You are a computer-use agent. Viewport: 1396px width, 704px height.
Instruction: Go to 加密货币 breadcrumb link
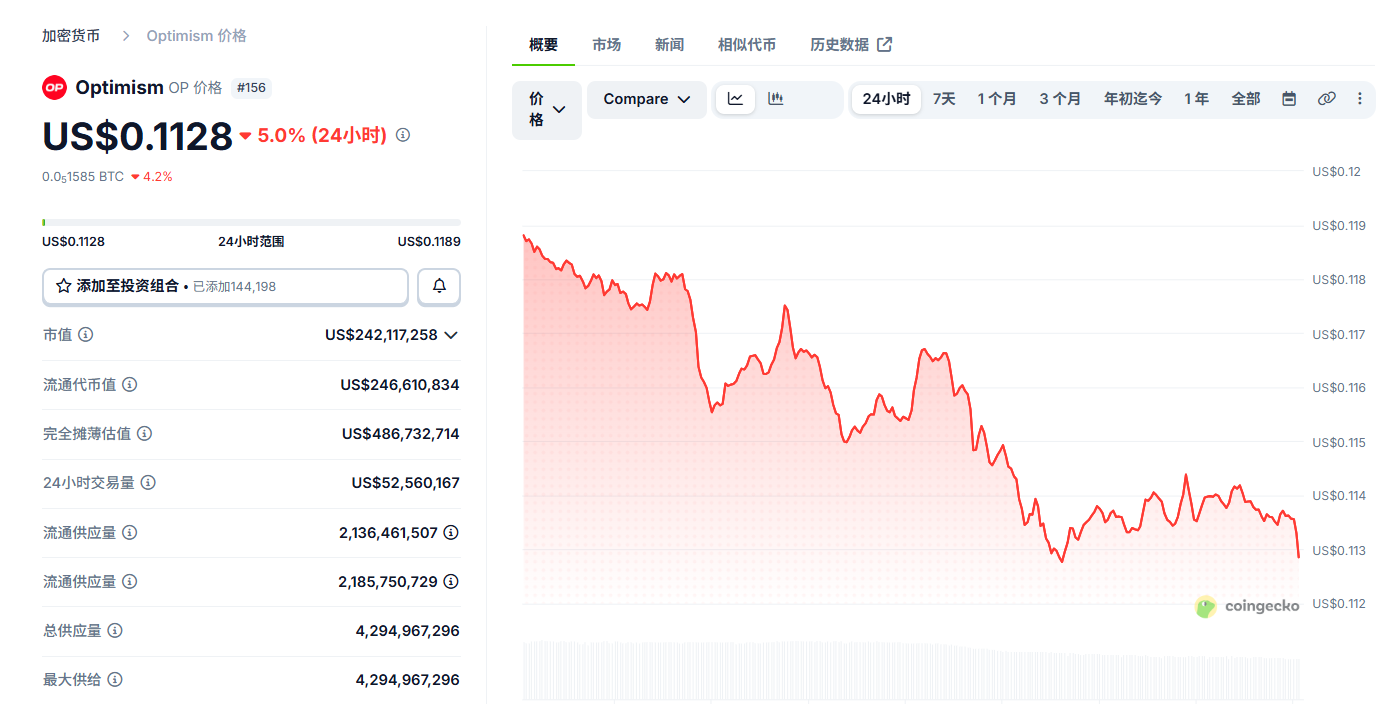click(71, 36)
